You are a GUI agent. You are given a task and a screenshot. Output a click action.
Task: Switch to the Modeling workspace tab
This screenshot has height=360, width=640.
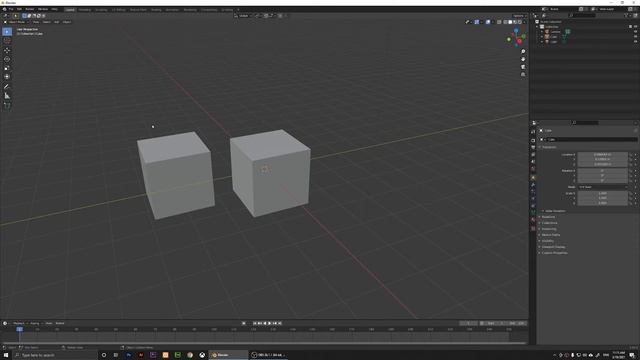[x=85, y=9]
